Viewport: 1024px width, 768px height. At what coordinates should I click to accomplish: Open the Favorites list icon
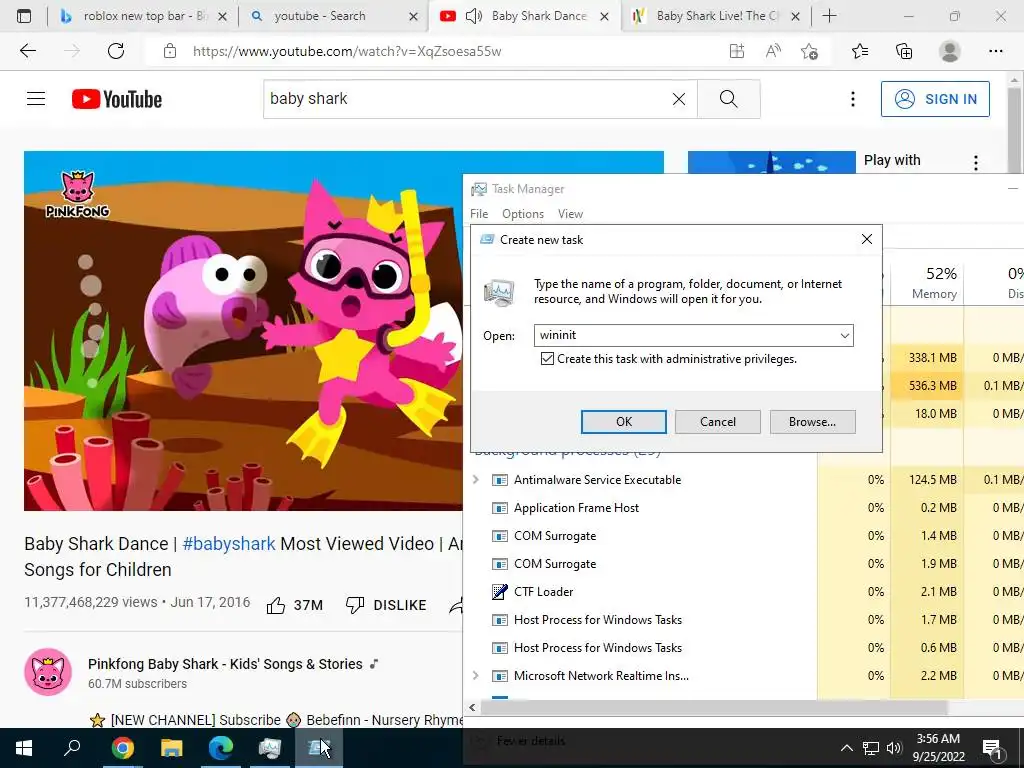pos(860,51)
